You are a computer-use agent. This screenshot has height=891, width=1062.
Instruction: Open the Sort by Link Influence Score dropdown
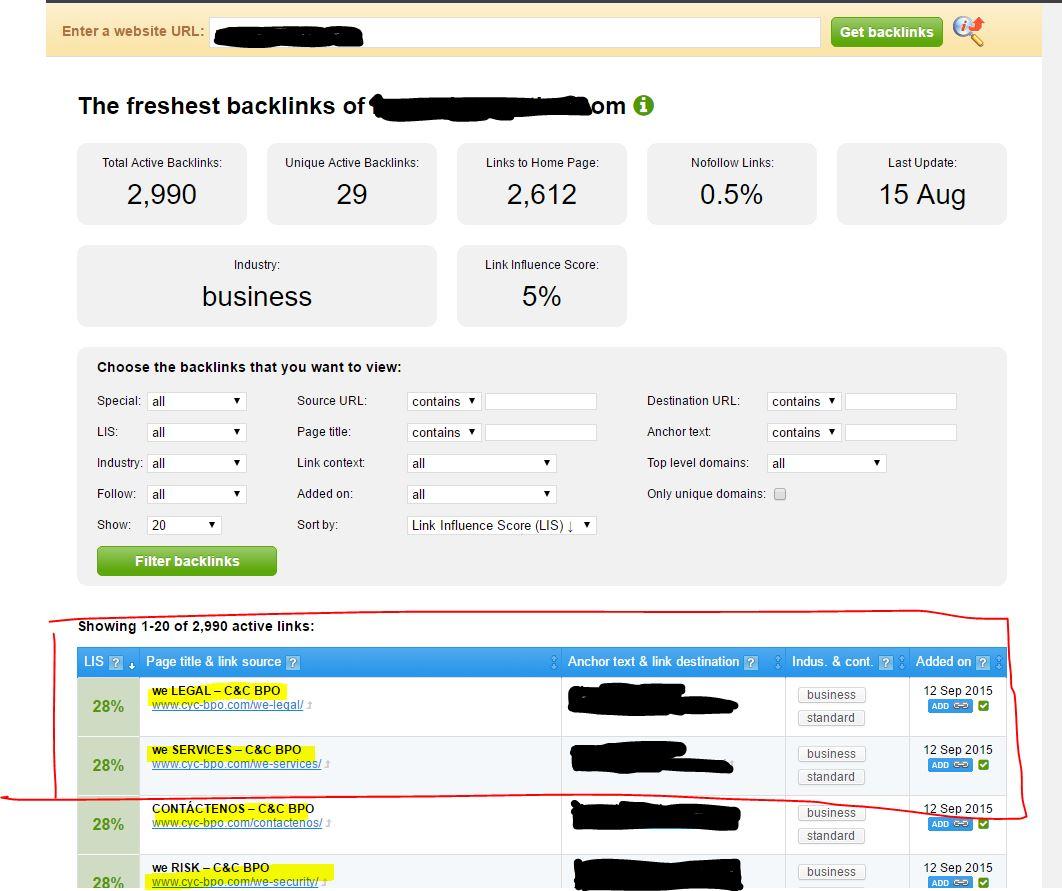(501, 525)
